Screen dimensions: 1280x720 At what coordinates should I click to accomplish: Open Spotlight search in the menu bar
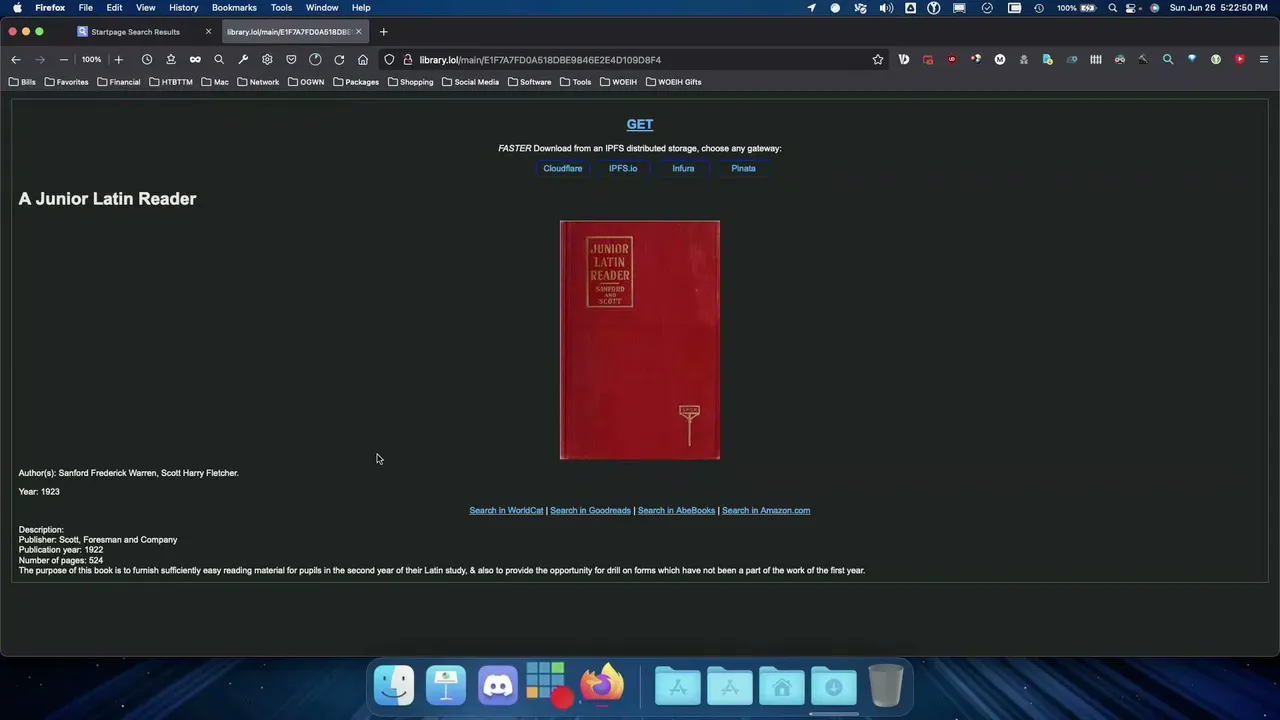pos(1112,8)
